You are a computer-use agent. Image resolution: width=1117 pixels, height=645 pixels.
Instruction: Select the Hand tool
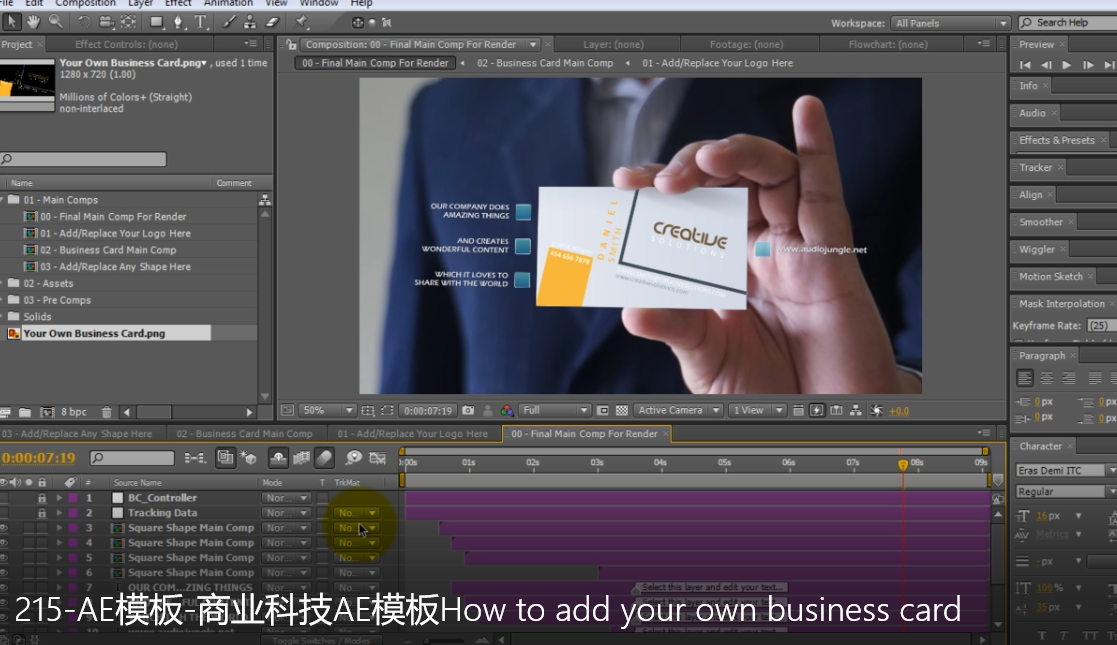coord(33,22)
